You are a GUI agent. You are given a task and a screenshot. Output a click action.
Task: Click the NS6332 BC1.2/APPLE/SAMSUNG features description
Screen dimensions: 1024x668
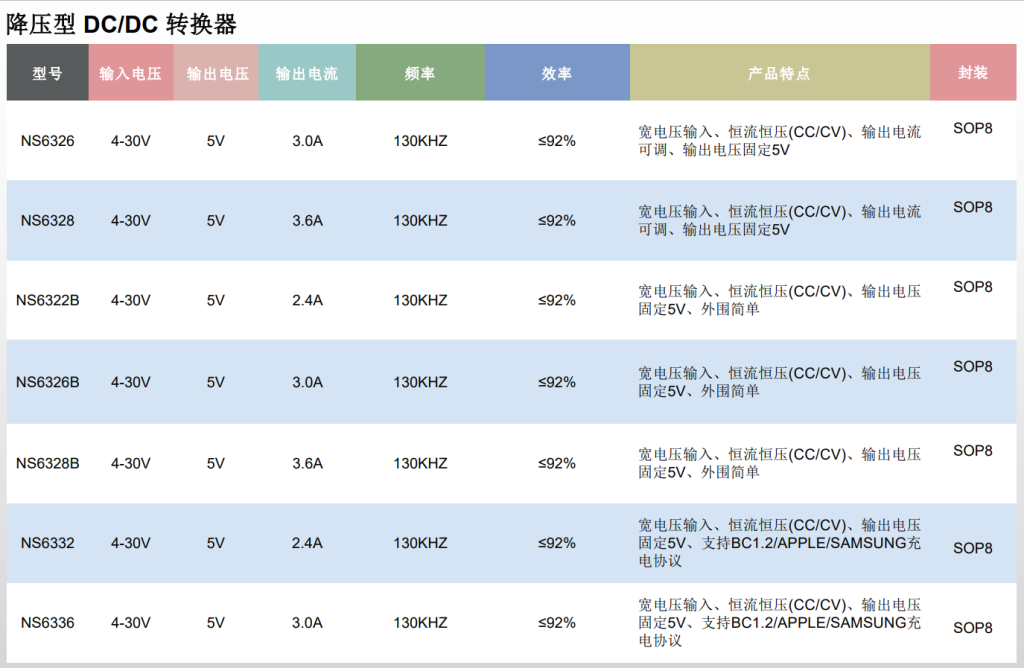(780, 543)
